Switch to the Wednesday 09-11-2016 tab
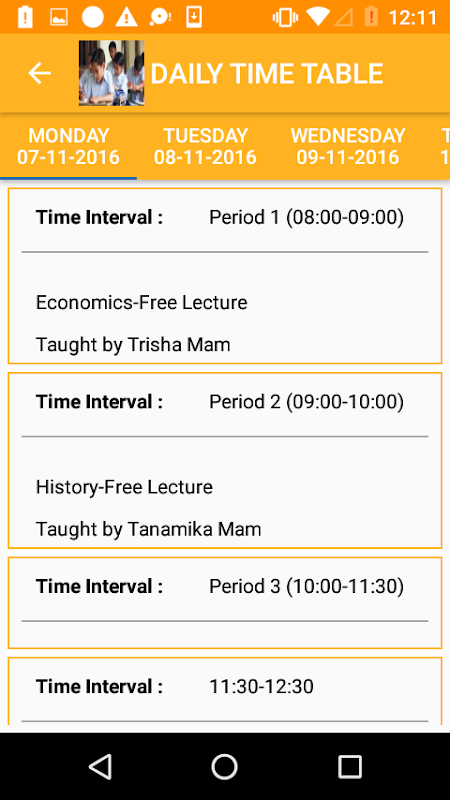450x800 pixels. [x=348, y=146]
